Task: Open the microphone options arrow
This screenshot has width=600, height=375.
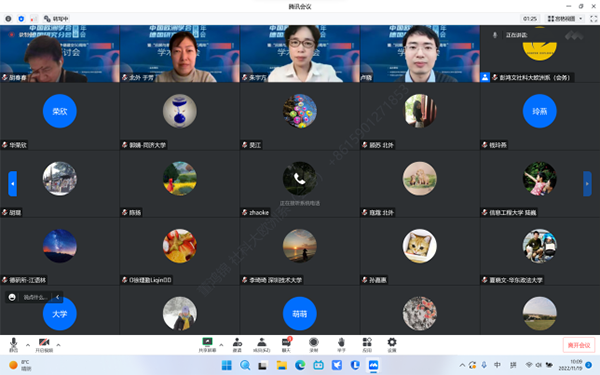Action: (x=28, y=345)
